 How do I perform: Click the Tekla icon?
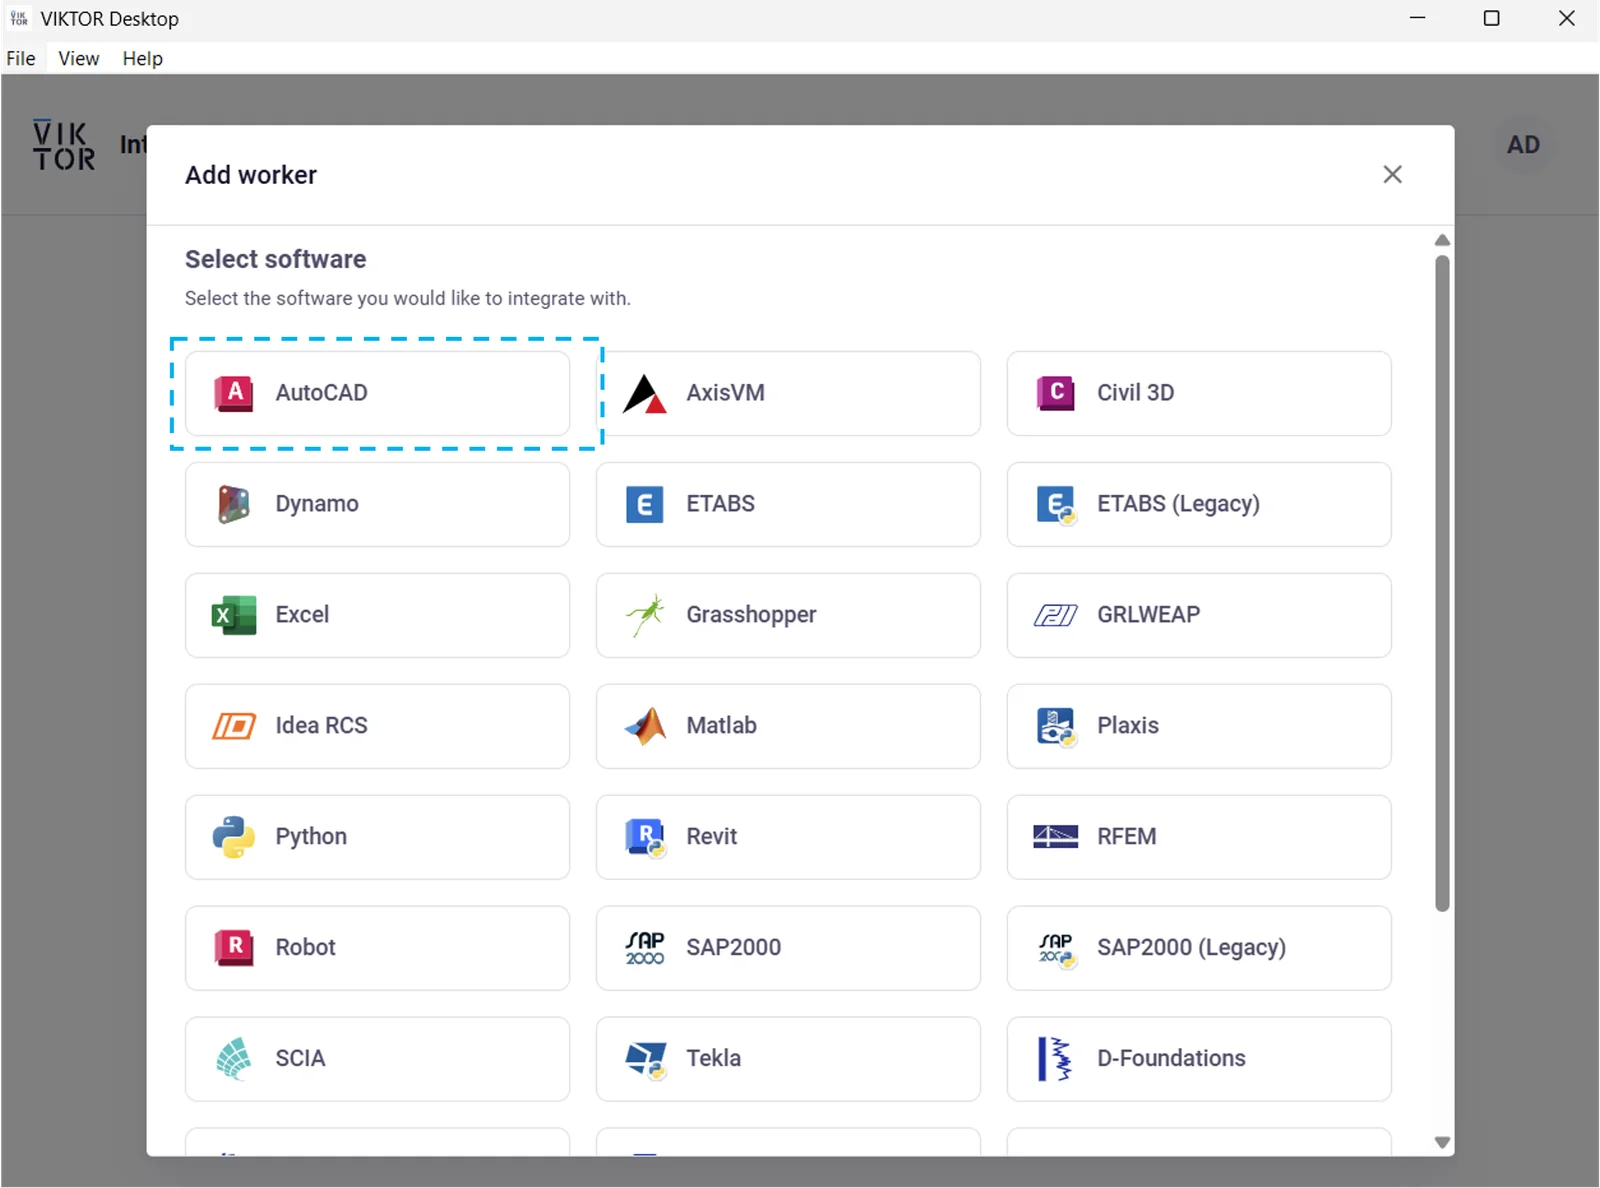coord(645,1060)
